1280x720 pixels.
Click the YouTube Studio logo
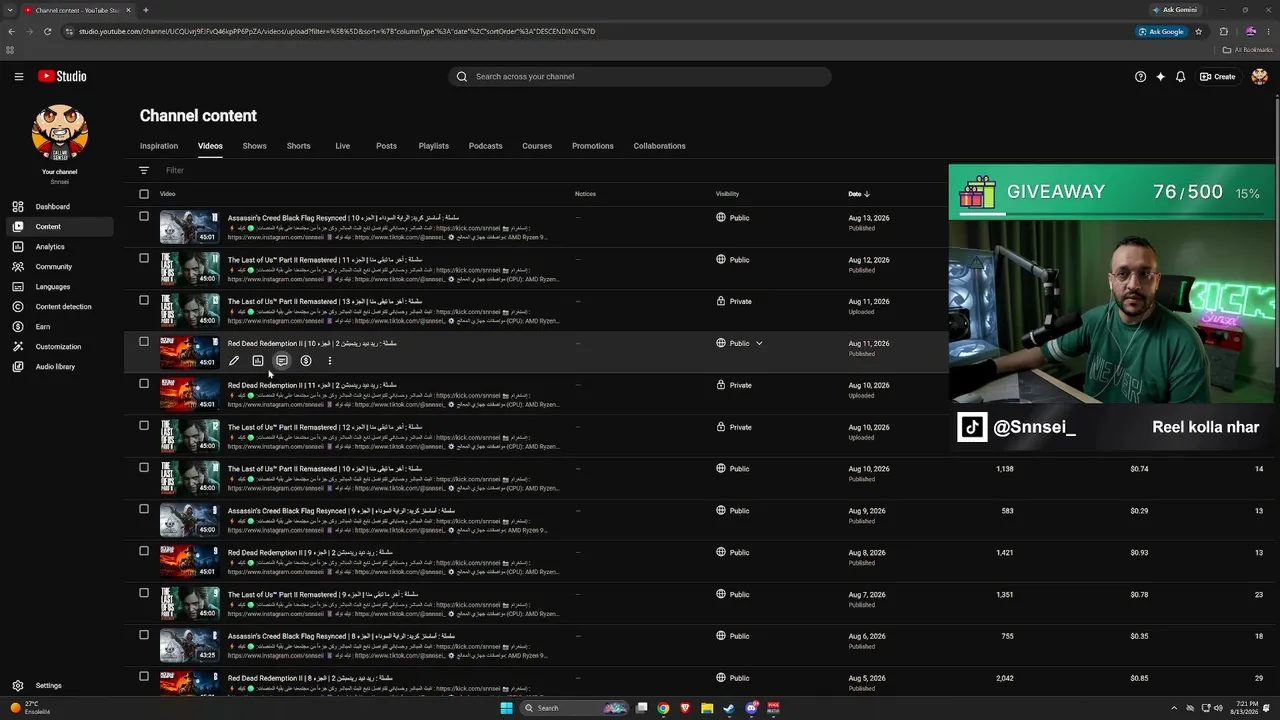62,76
